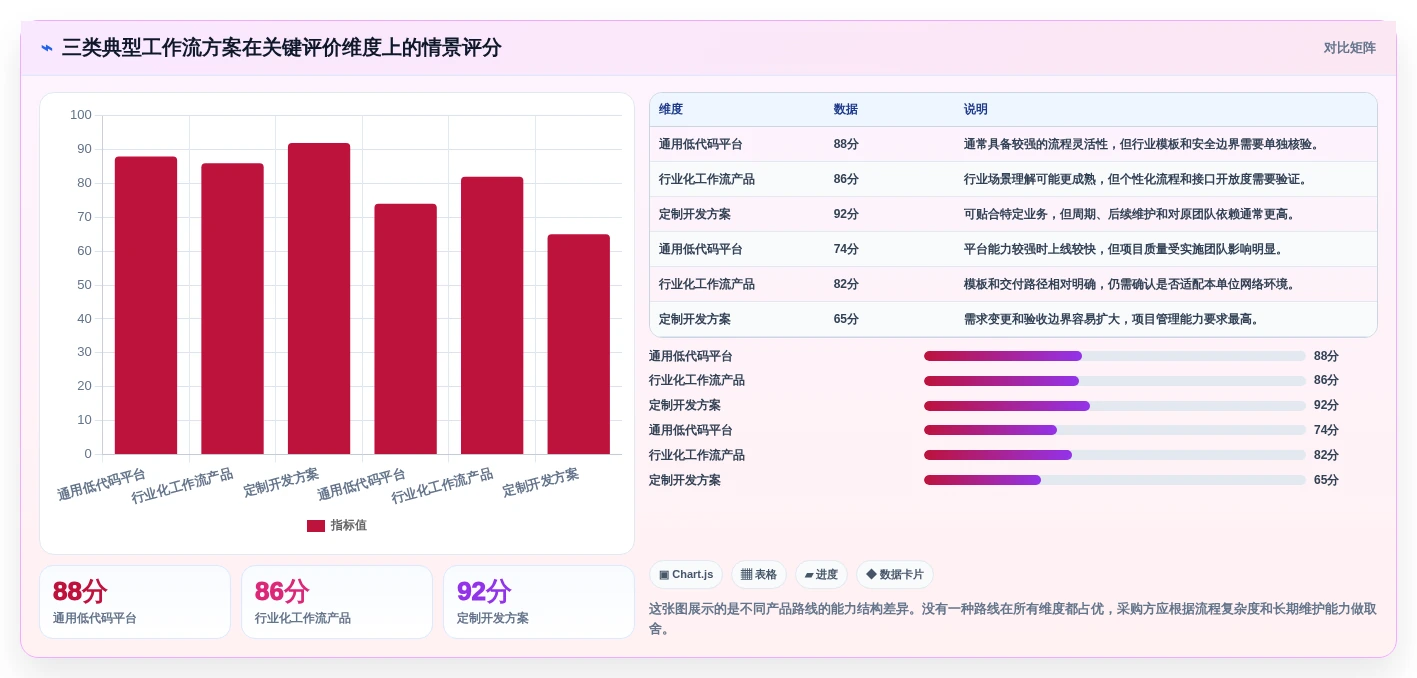Open the 数据卡片 chip

click(895, 575)
